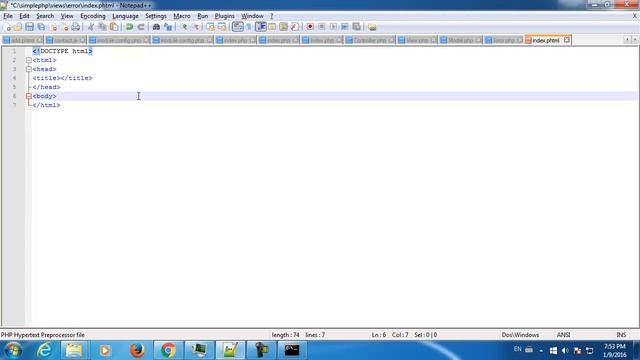
Task: Click the Close document toolbar icon
Action: [53, 27]
